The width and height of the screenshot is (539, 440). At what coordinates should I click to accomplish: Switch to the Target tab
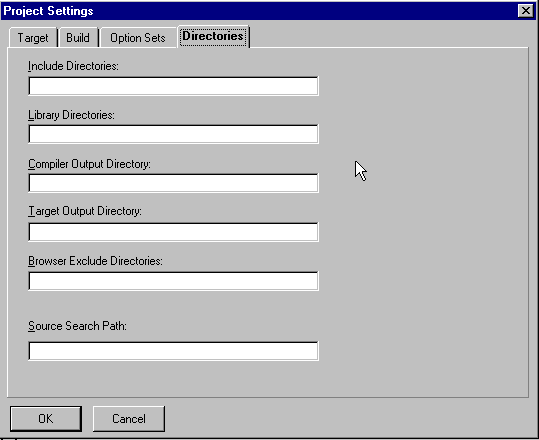[x=33, y=37]
